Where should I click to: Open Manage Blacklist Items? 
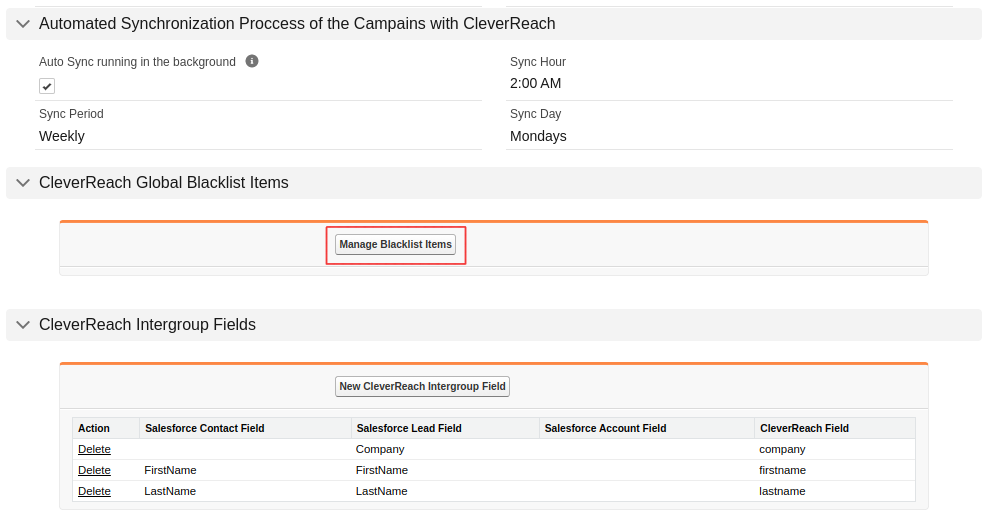click(x=396, y=245)
